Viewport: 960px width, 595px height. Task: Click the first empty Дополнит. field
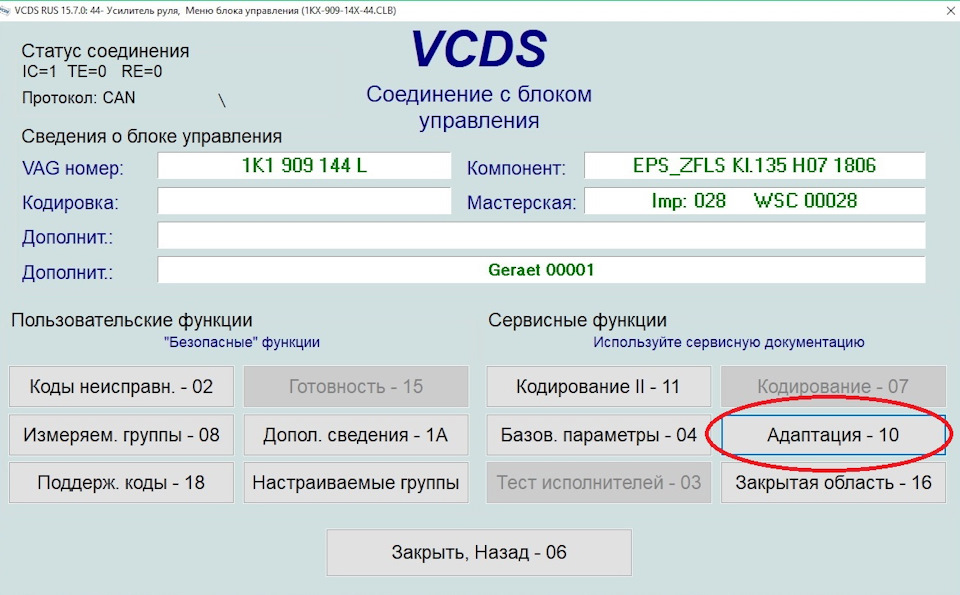coord(541,236)
